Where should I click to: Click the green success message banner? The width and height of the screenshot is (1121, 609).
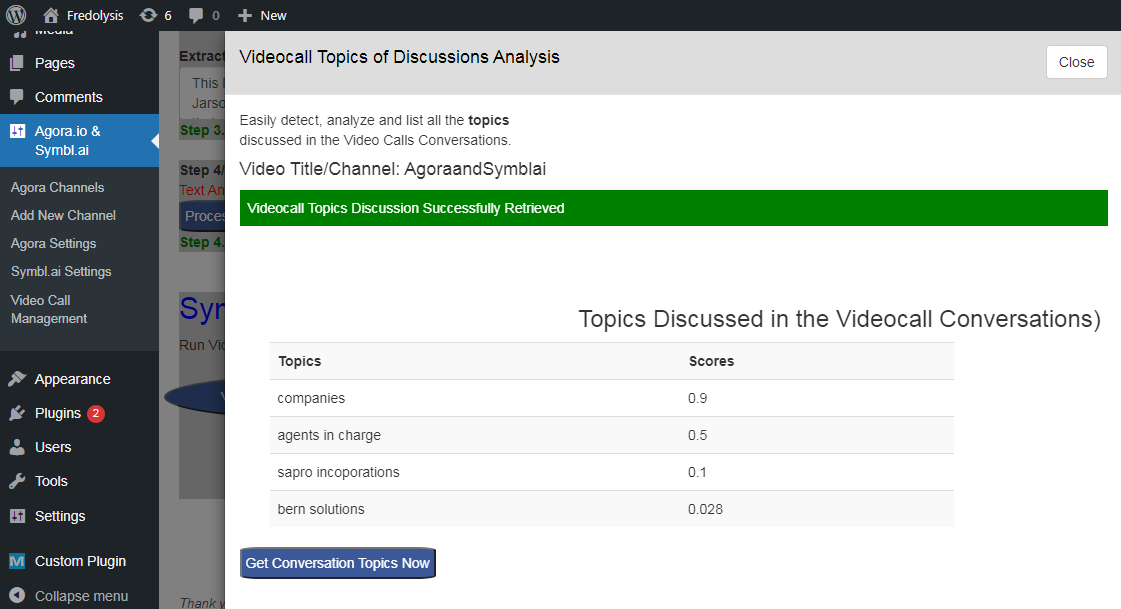[x=673, y=208]
